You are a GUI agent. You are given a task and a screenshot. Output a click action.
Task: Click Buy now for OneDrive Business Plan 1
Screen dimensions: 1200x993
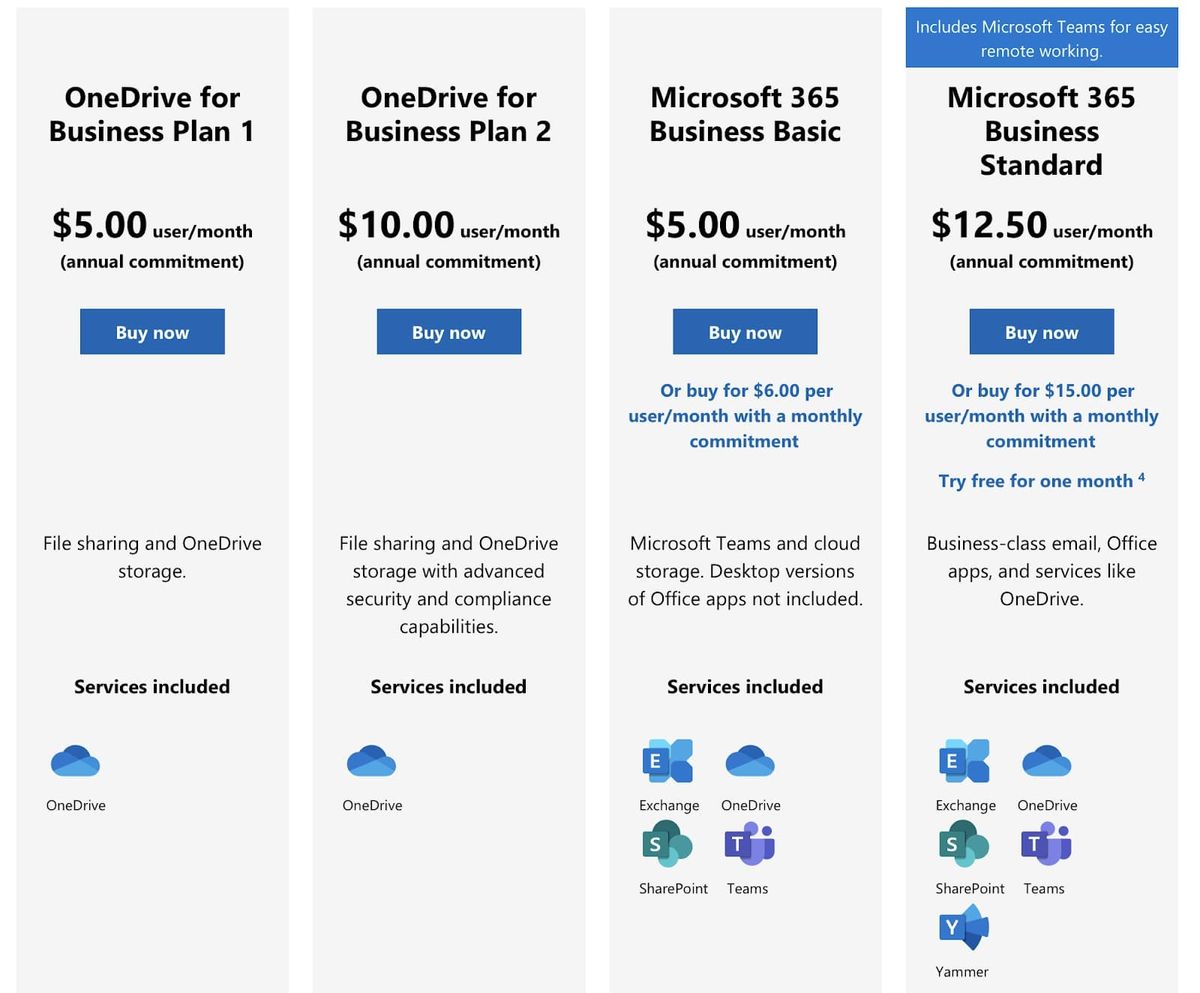(152, 331)
